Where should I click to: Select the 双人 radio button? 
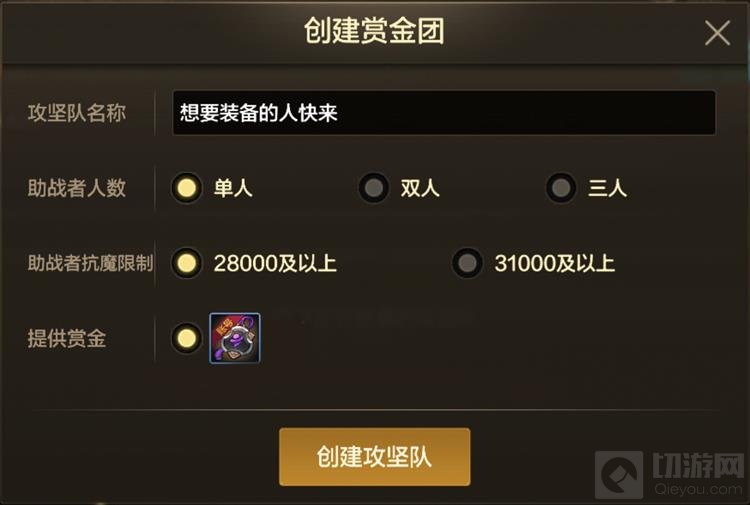[374, 188]
